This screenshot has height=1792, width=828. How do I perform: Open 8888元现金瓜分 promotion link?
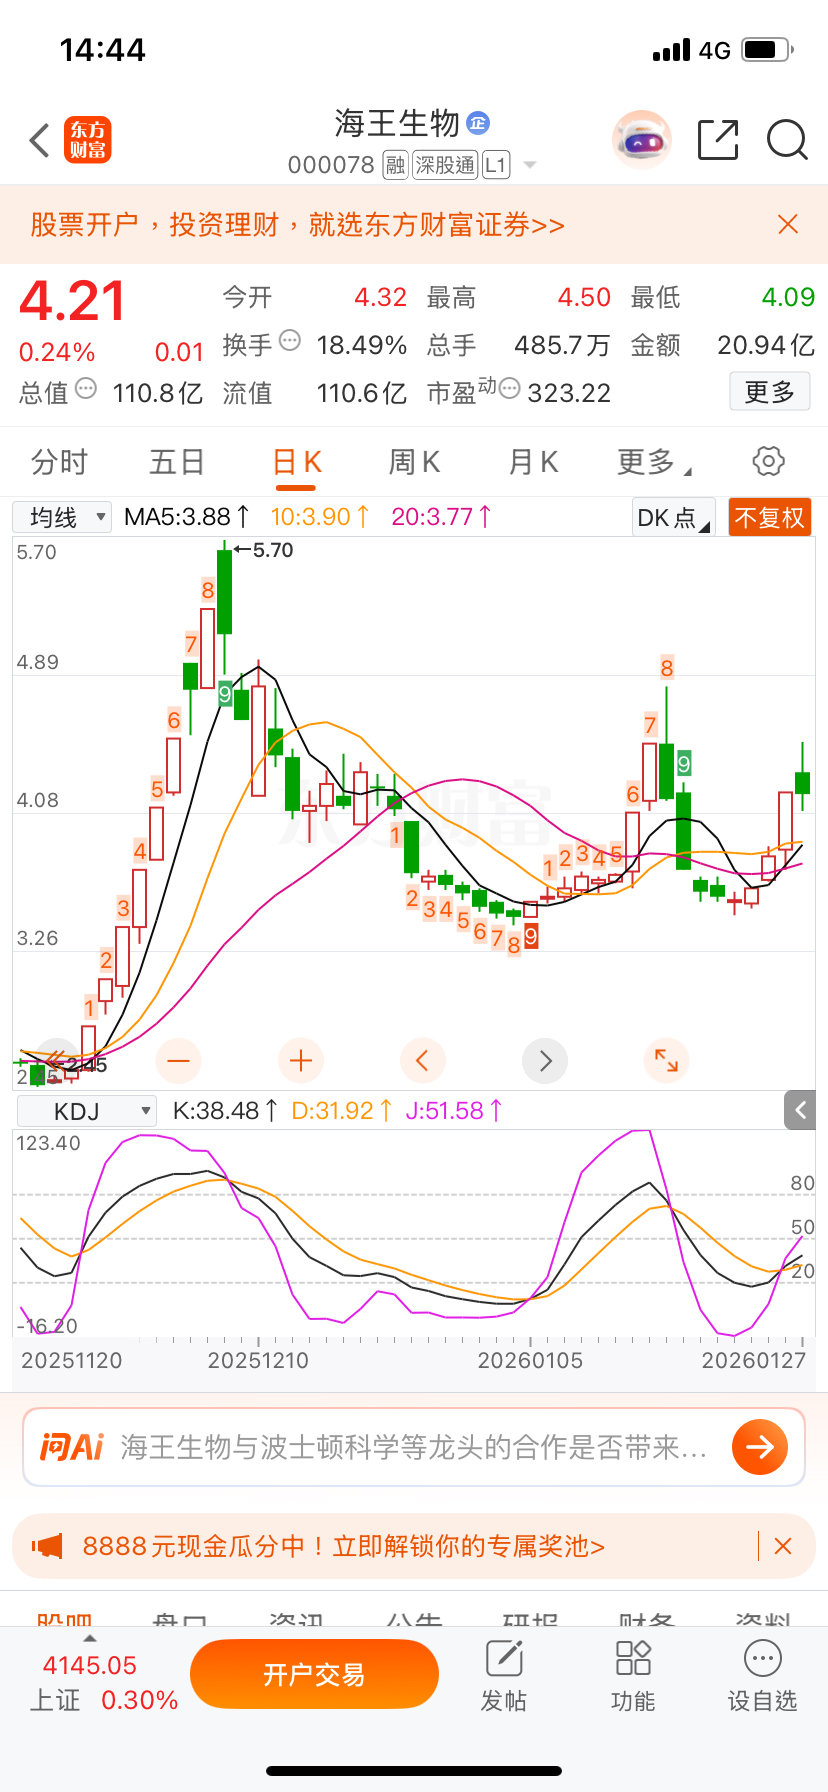coord(343,1547)
